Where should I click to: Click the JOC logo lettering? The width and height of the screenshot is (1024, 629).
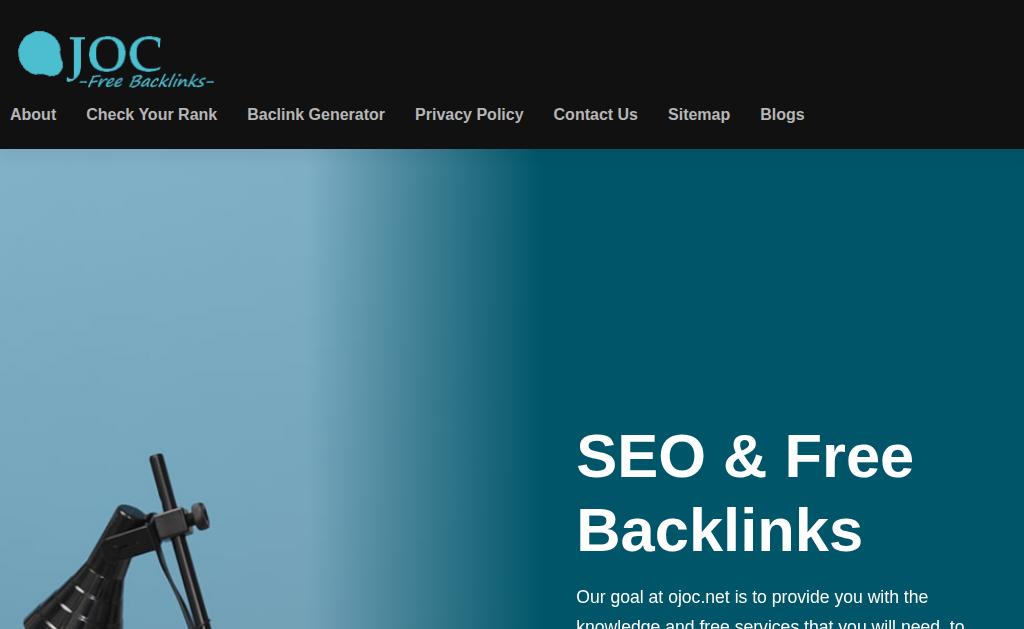click(x=115, y=56)
